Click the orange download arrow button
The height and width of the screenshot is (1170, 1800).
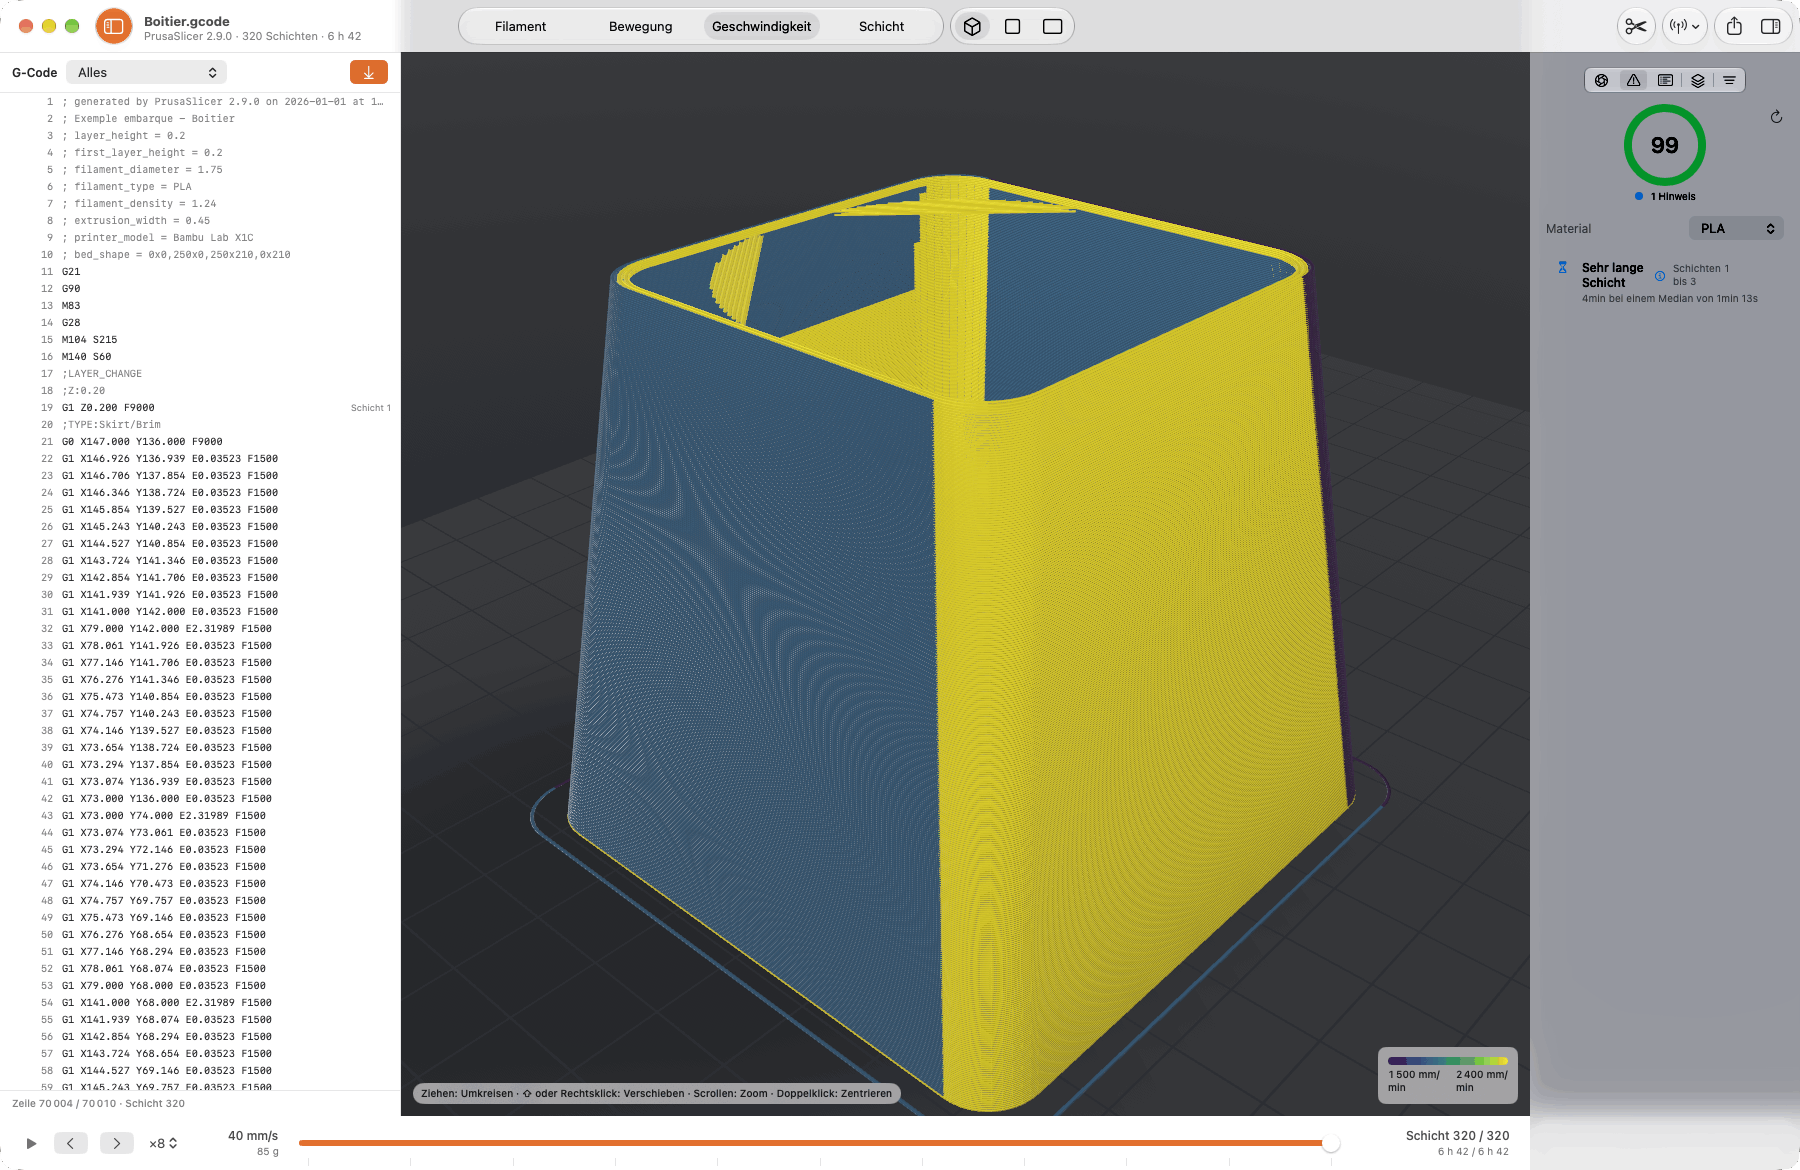pyautogui.click(x=369, y=72)
